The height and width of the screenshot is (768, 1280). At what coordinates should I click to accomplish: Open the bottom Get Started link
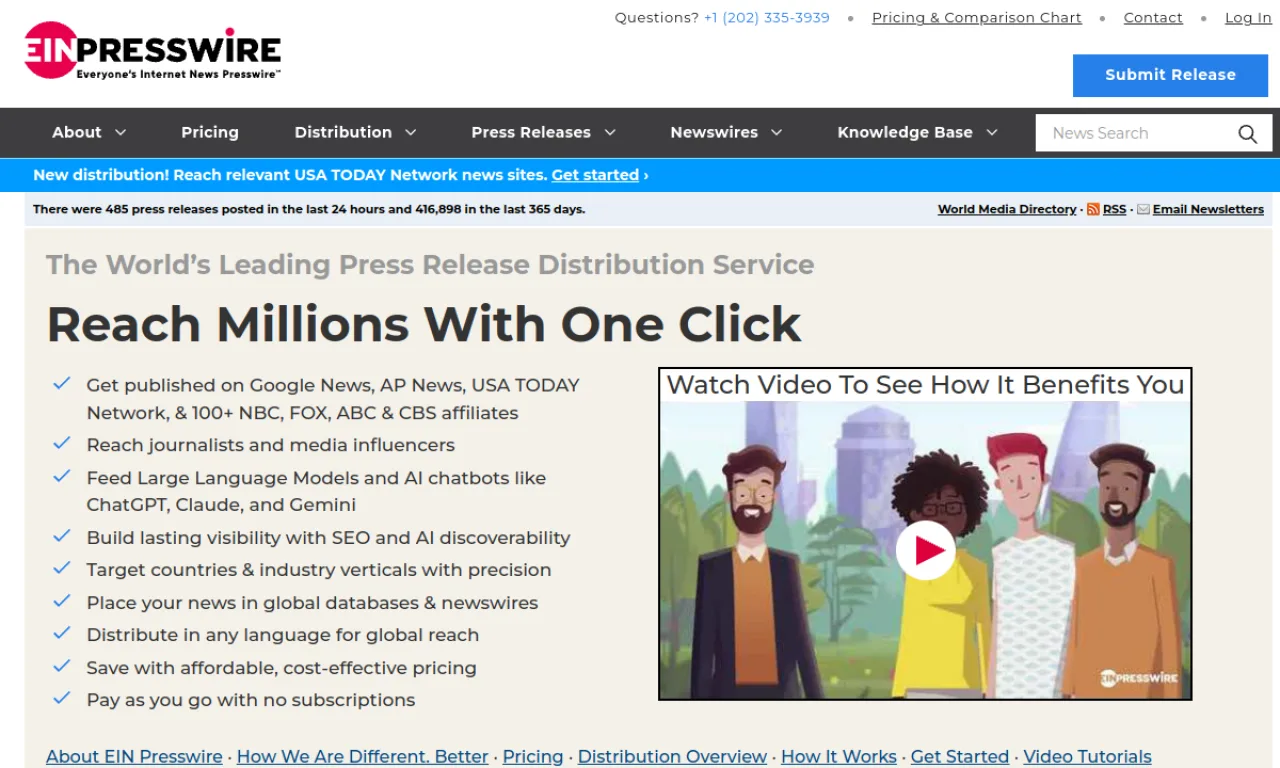click(x=960, y=757)
